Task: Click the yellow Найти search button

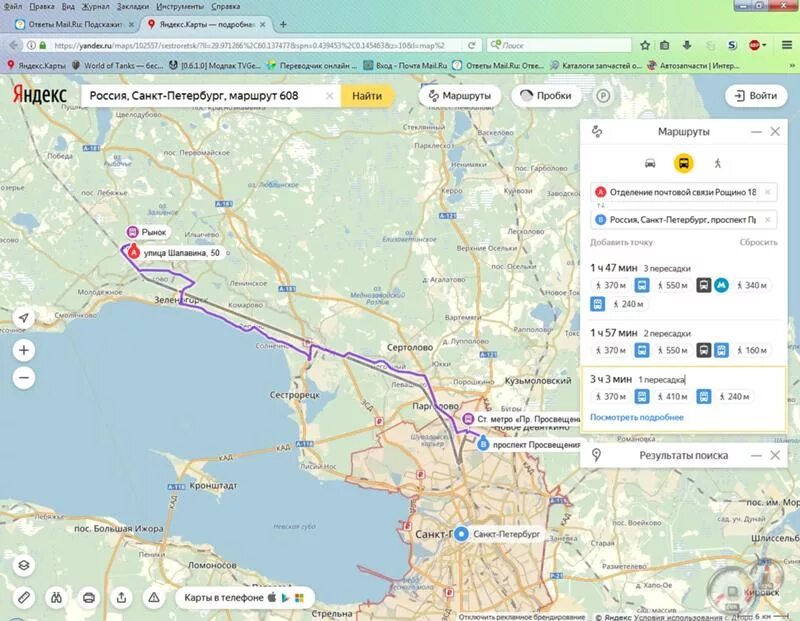Action: 367,95
